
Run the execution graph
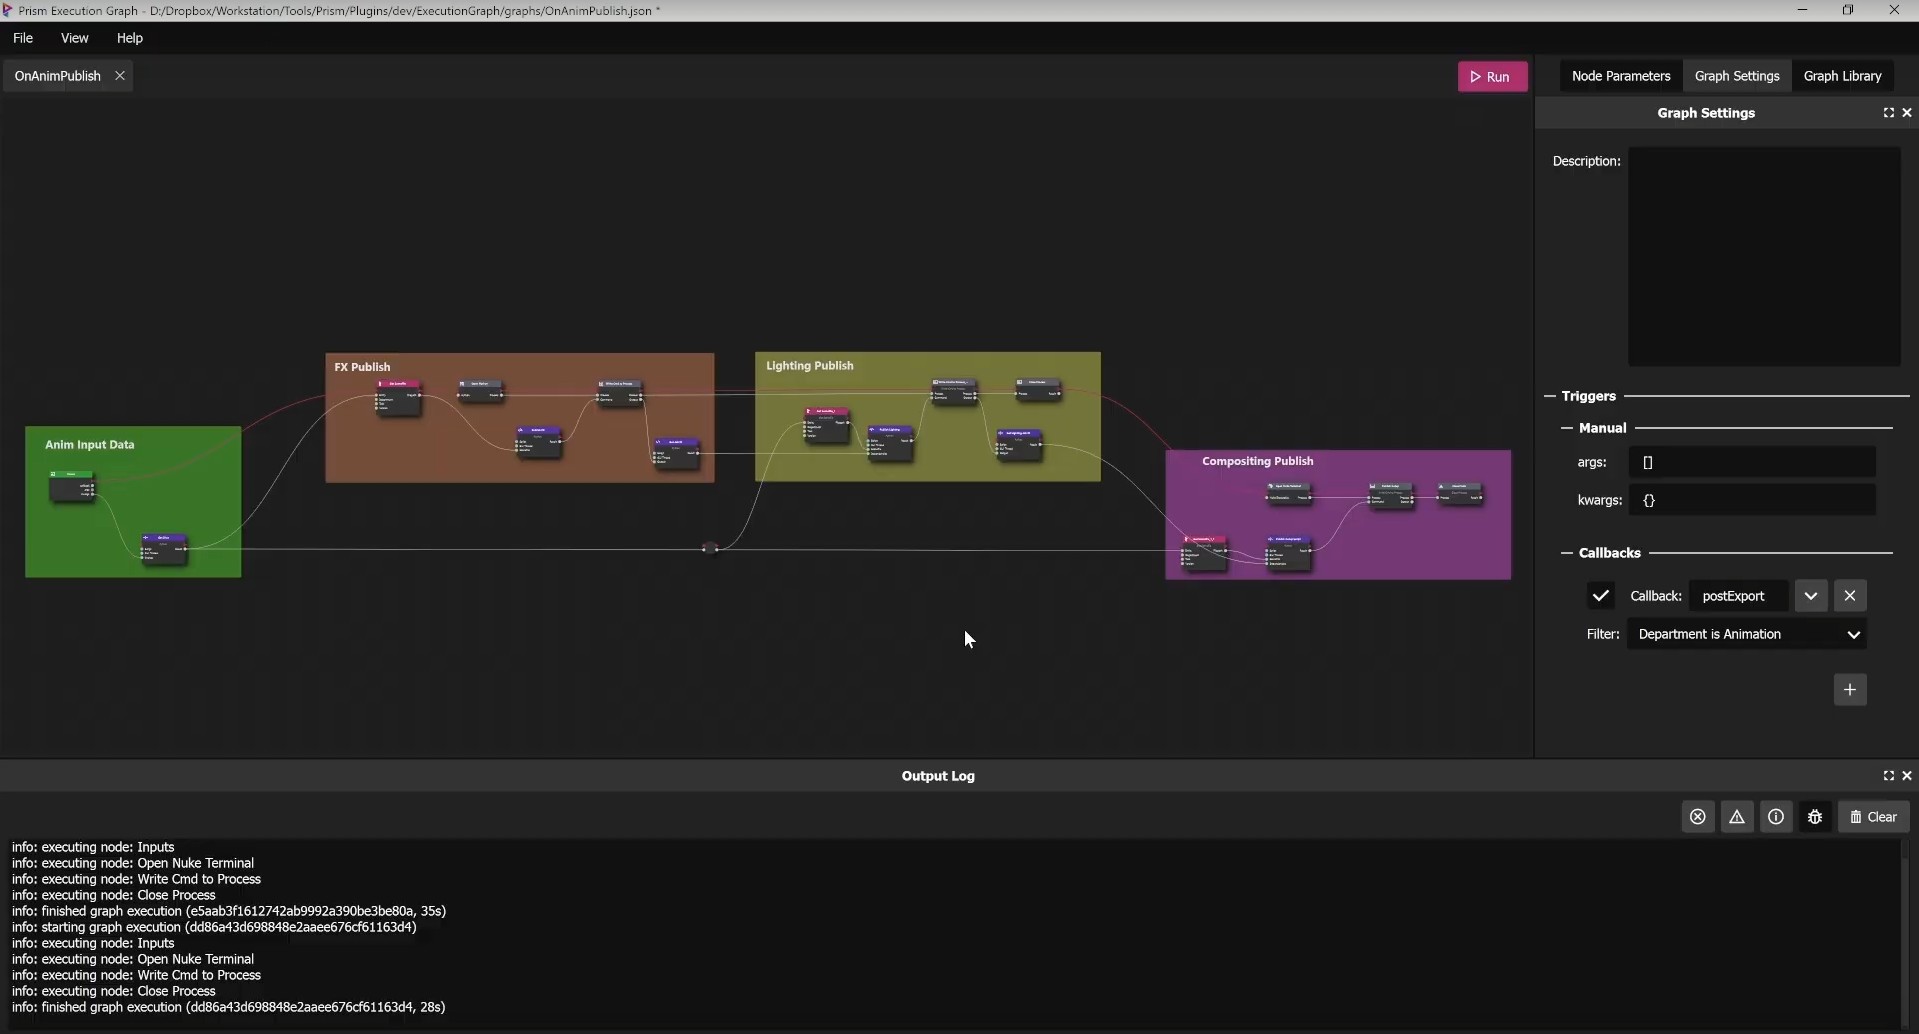(x=1492, y=75)
